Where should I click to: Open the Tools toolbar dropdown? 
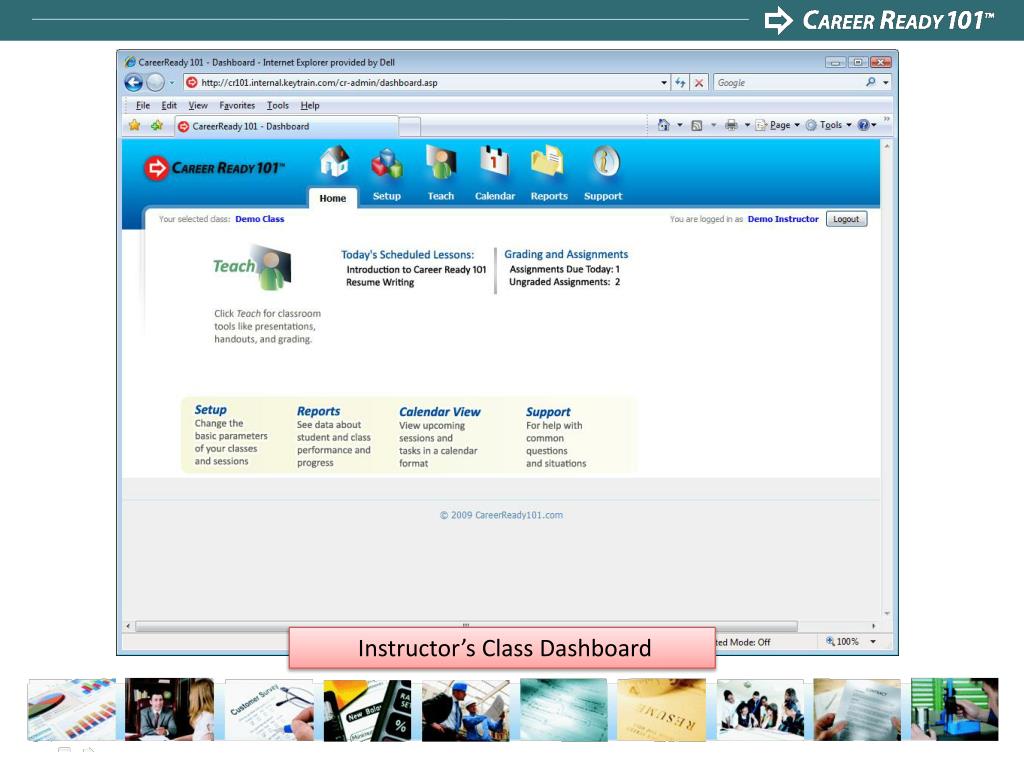tap(829, 125)
